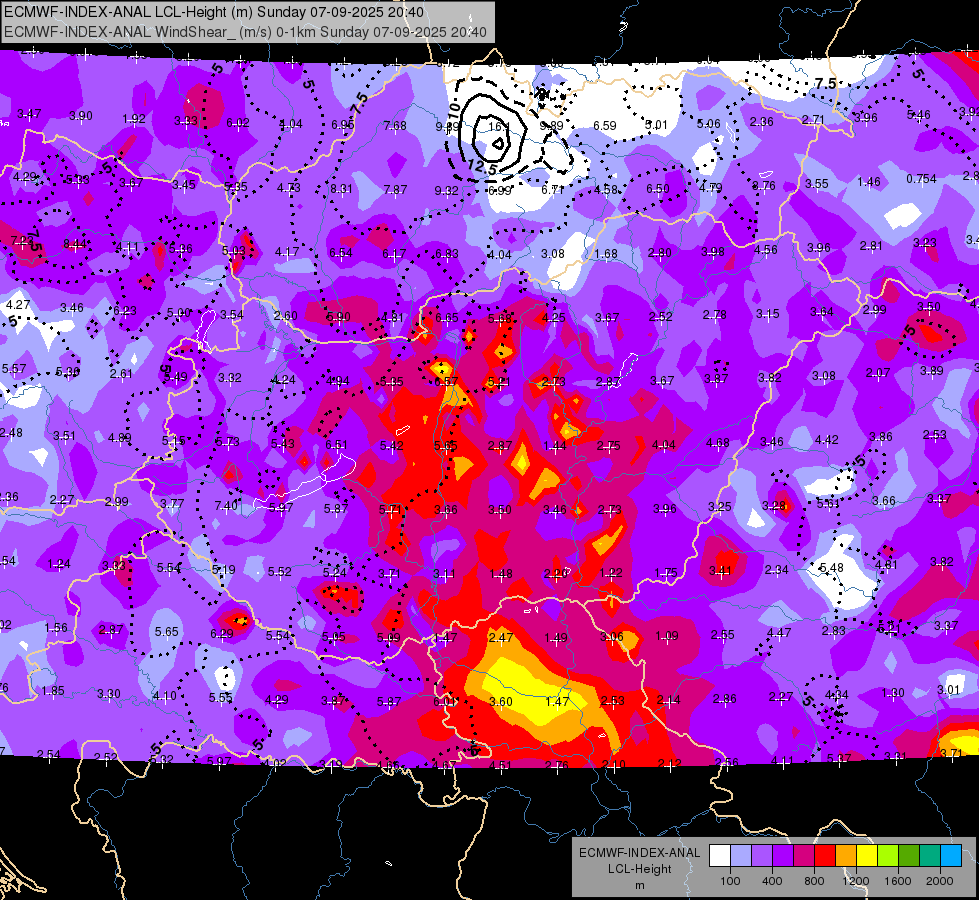Click the sky blue legend swatch
The width and height of the screenshot is (979, 900).
coord(951,855)
